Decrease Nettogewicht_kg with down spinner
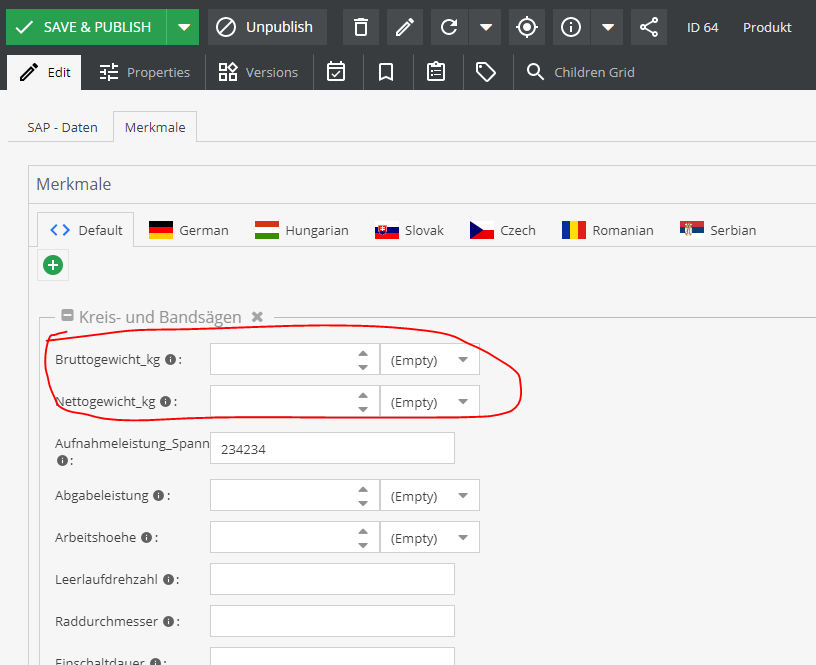This screenshot has height=665, width=816. 363,409
